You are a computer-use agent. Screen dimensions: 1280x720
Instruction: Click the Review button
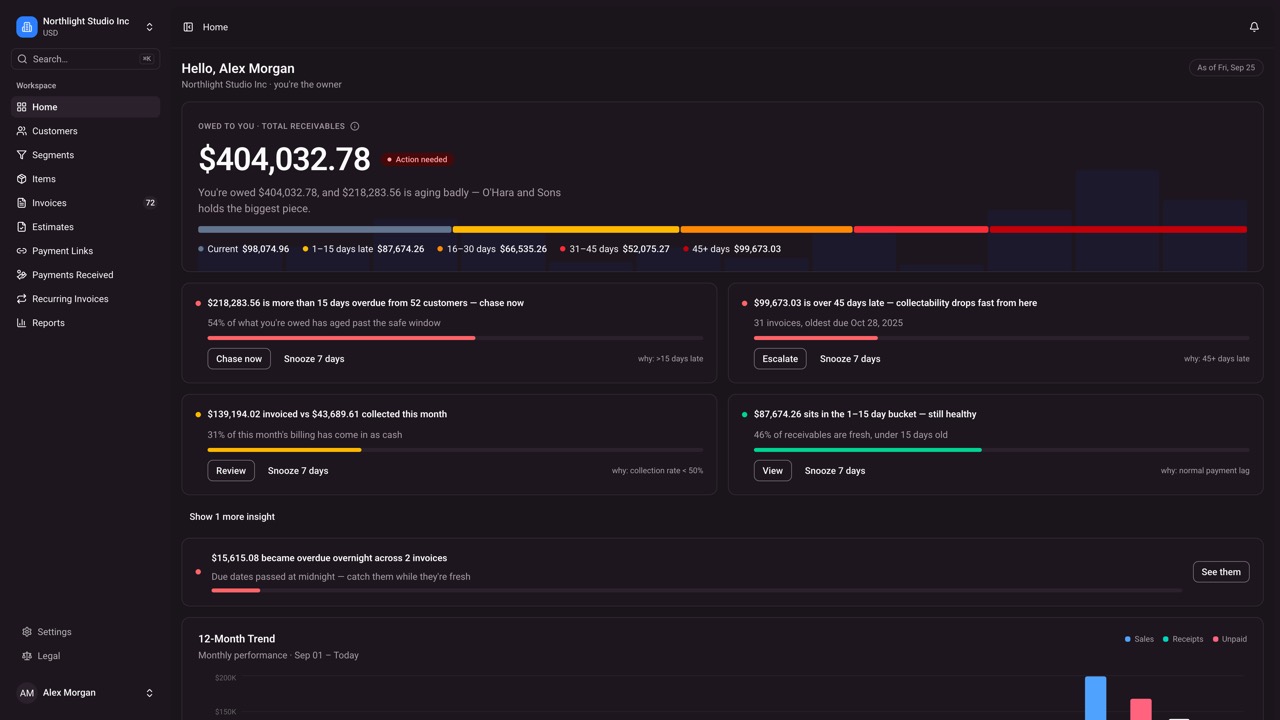231,471
